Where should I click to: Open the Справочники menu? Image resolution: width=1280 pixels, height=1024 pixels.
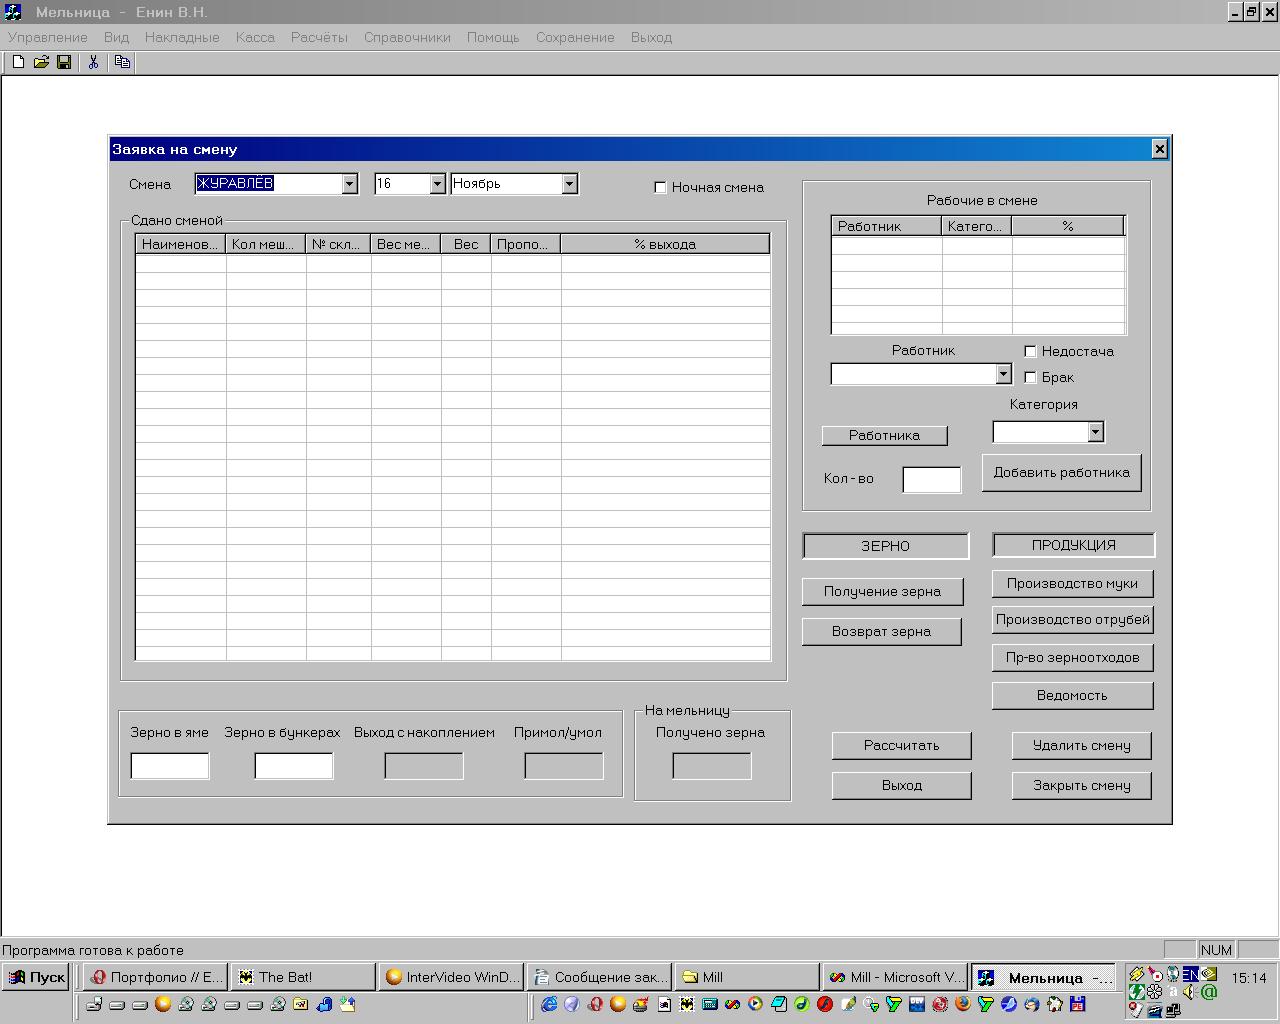407,37
